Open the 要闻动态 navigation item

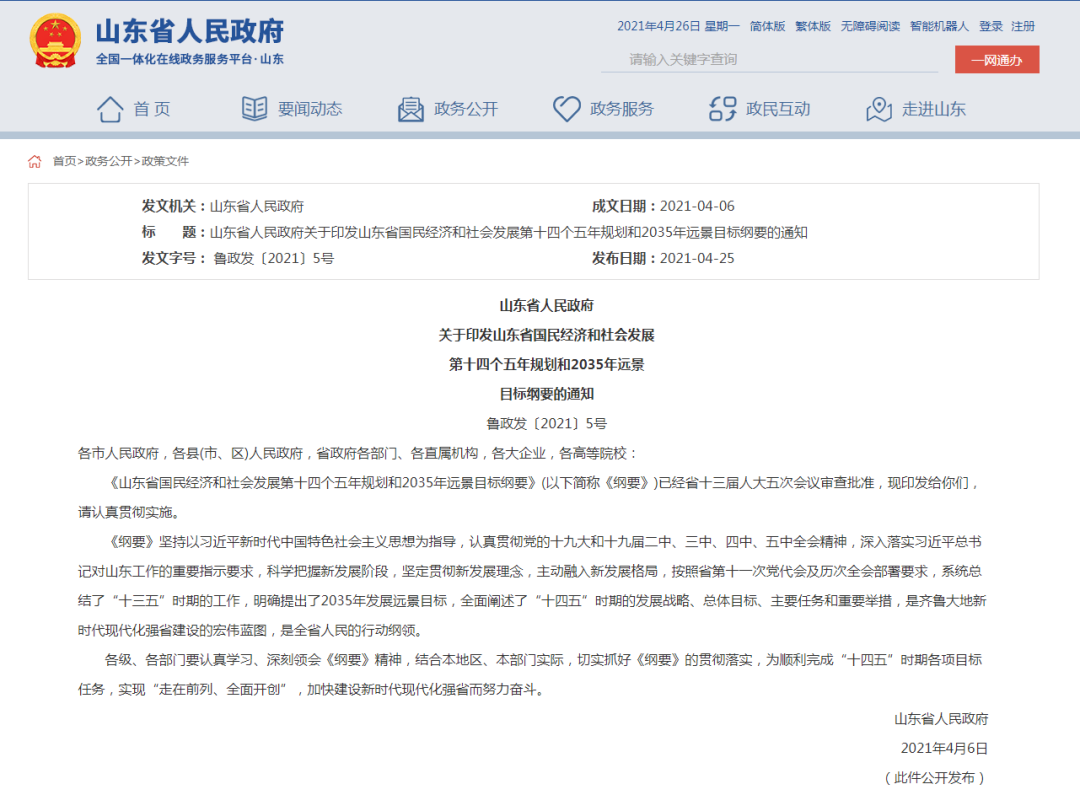pos(310,109)
